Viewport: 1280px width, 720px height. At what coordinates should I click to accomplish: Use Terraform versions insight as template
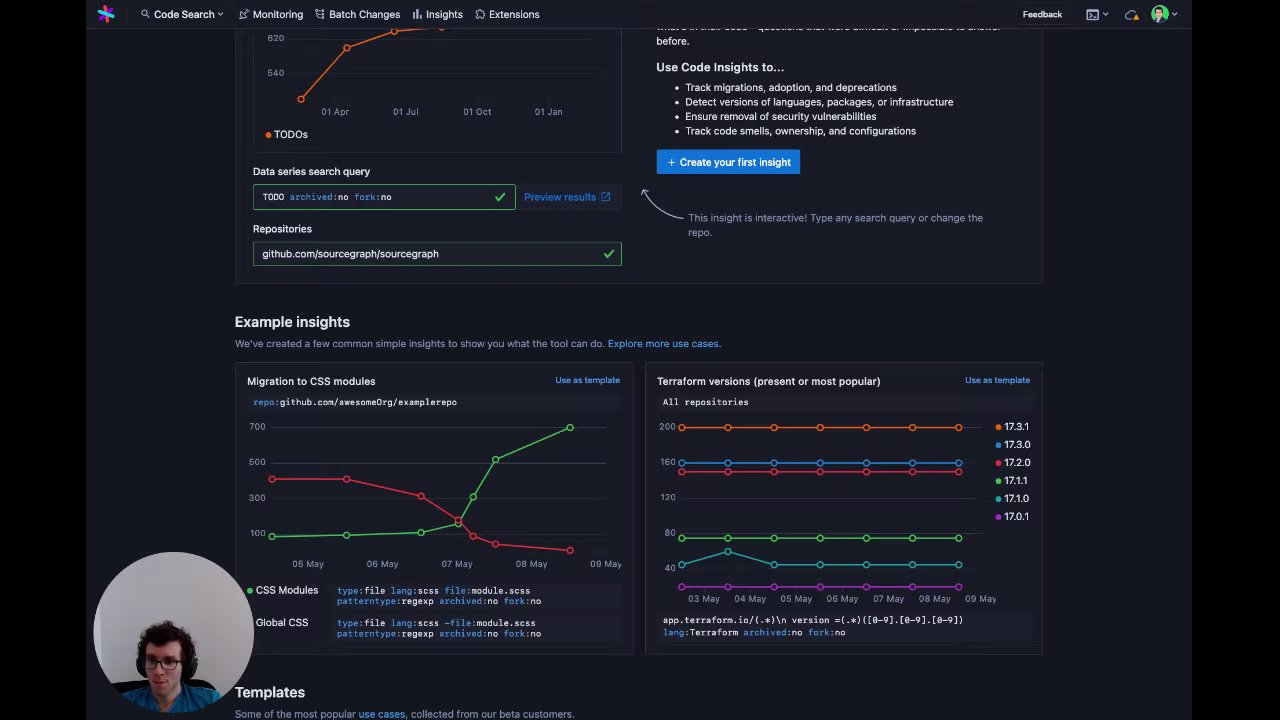click(997, 380)
